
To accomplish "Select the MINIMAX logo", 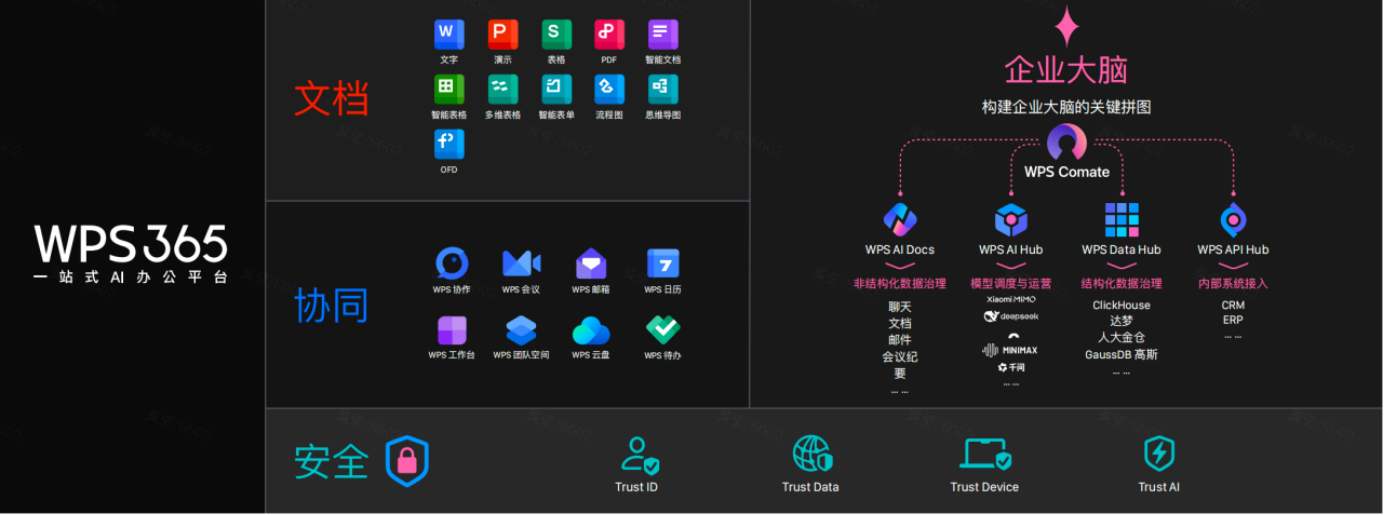I will 1011,350.
